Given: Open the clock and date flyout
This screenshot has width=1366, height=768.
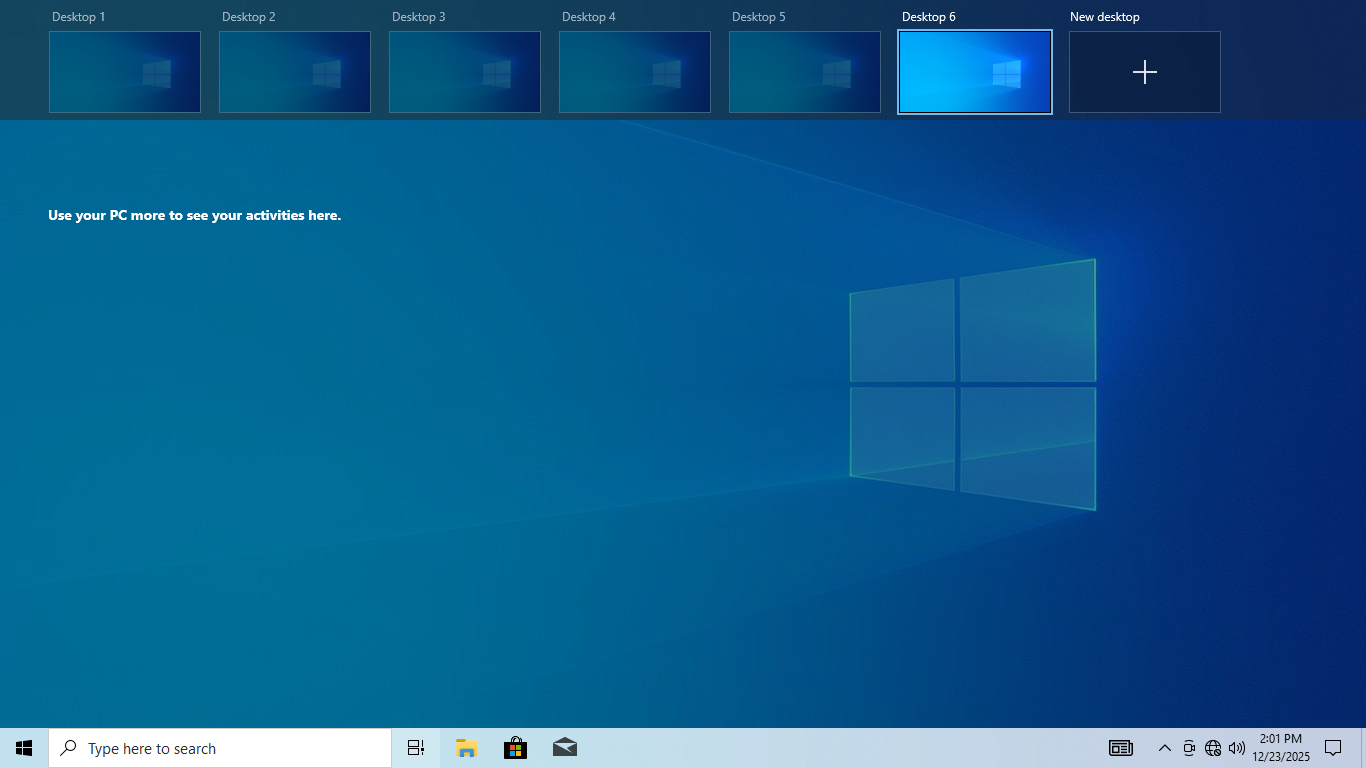Looking at the screenshot, I should [x=1281, y=748].
